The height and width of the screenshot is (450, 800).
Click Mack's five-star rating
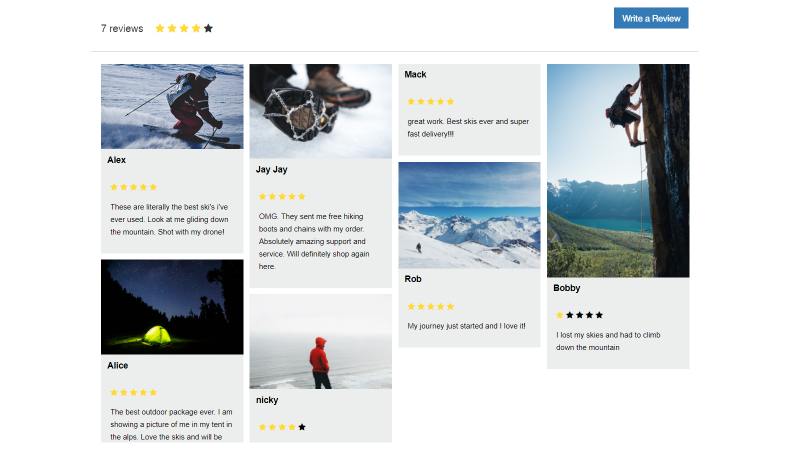[431, 102]
